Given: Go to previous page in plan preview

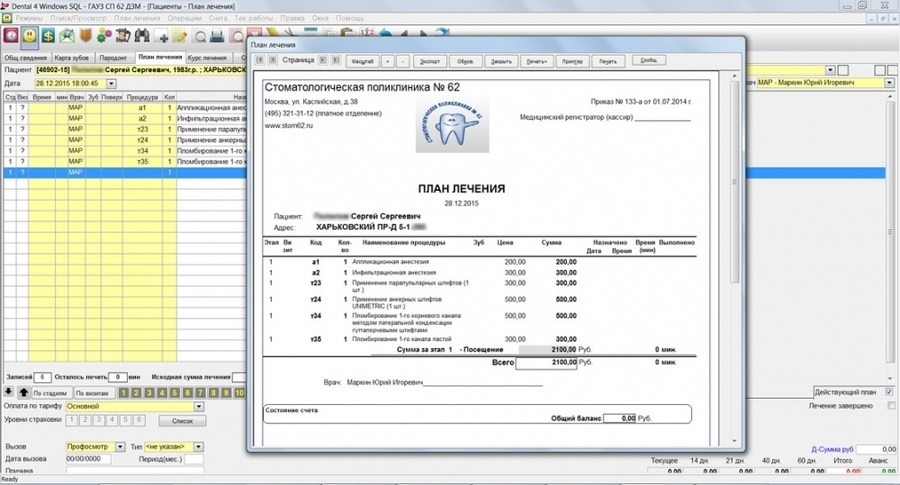Looking at the screenshot, I should (x=273, y=60).
